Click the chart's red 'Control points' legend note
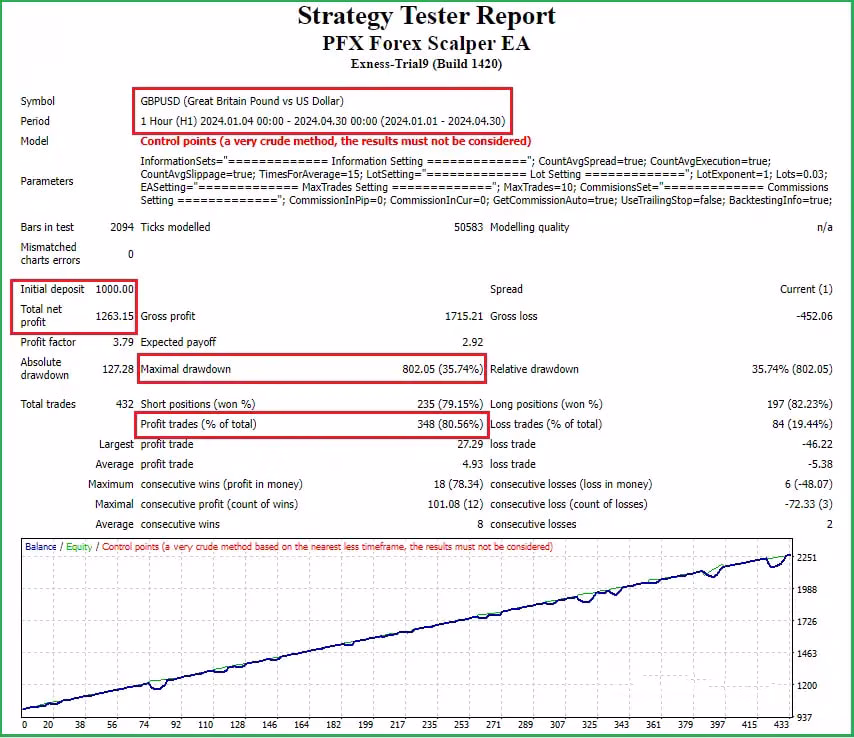 click(x=327, y=546)
